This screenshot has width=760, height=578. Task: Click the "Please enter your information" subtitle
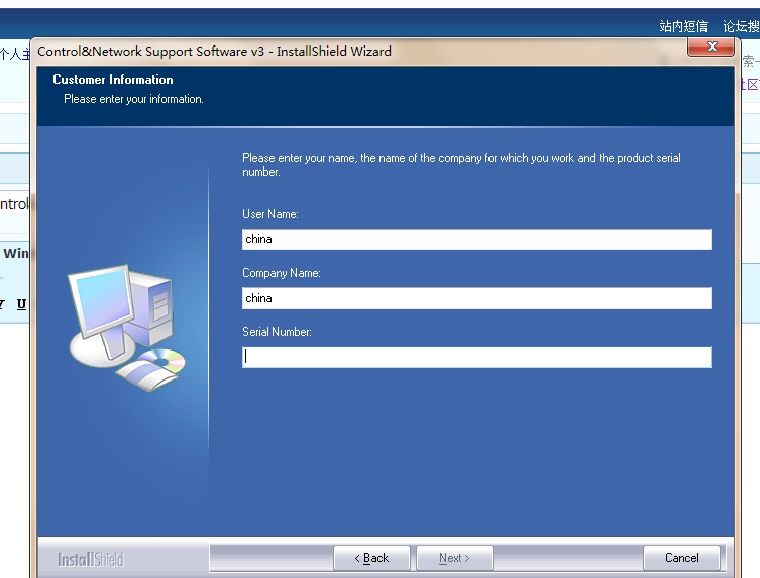point(133,99)
